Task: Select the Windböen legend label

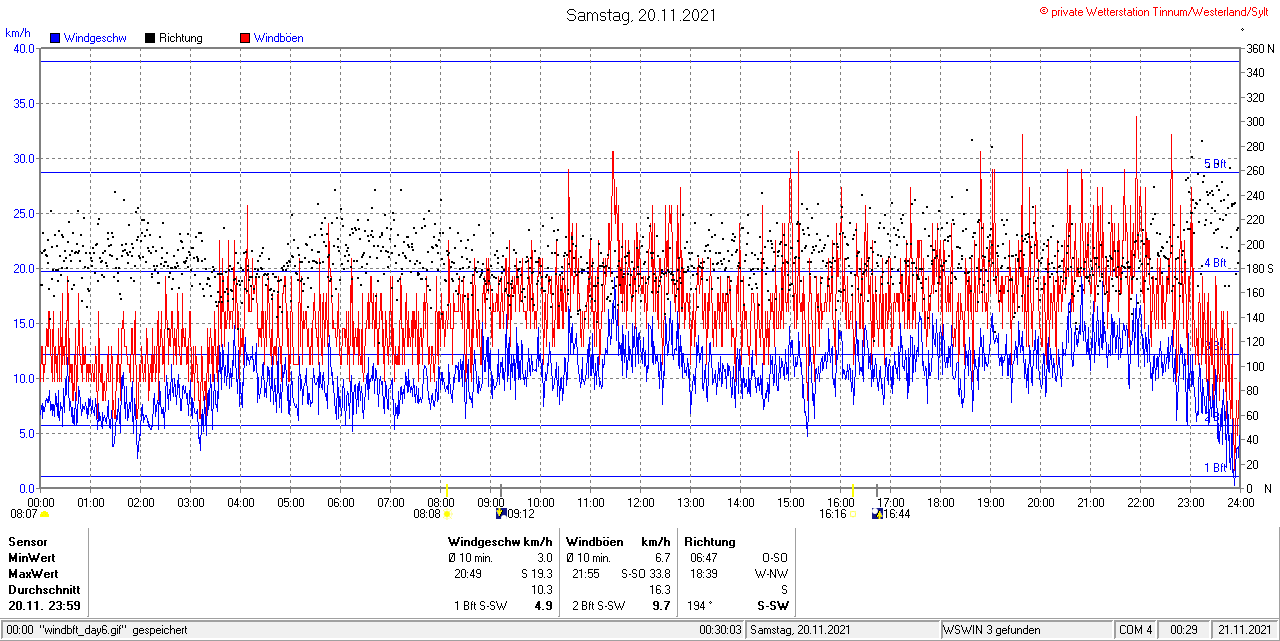Action: pyautogui.click(x=279, y=38)
